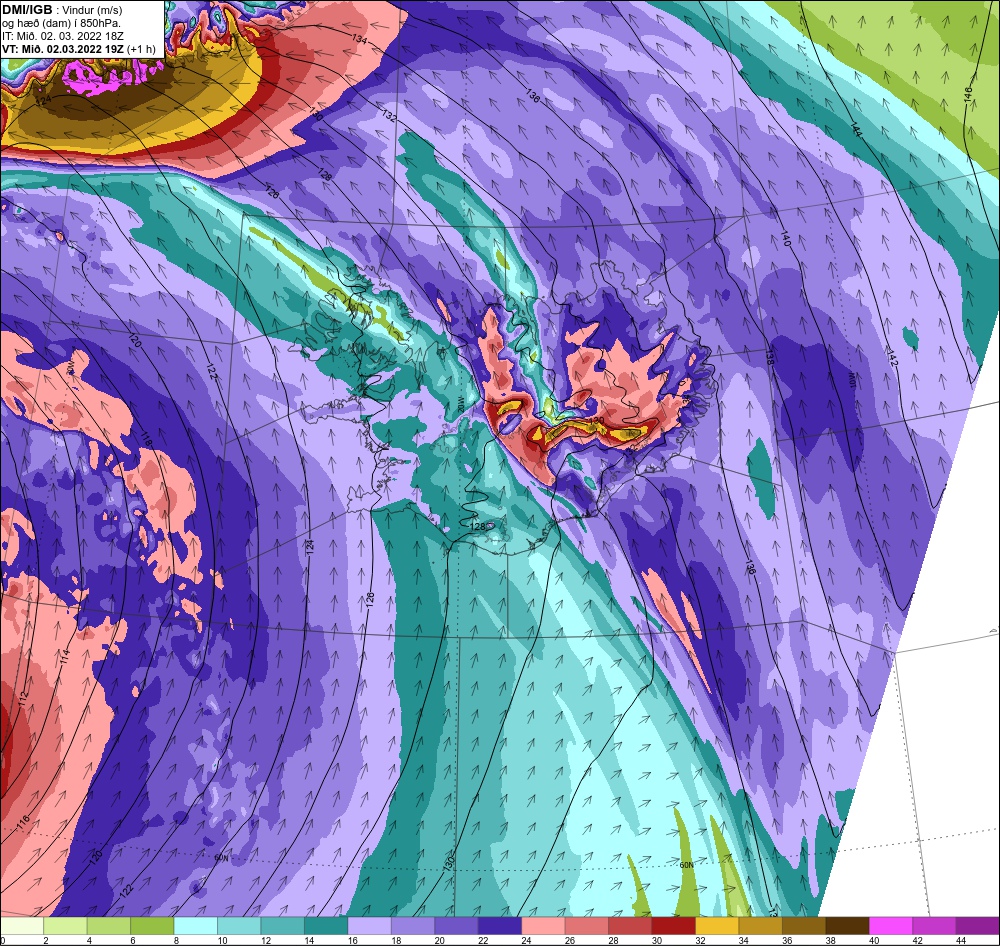
Task: Select the light lavender 16–18 m/s legend swatch
Action: click(369, 925)
